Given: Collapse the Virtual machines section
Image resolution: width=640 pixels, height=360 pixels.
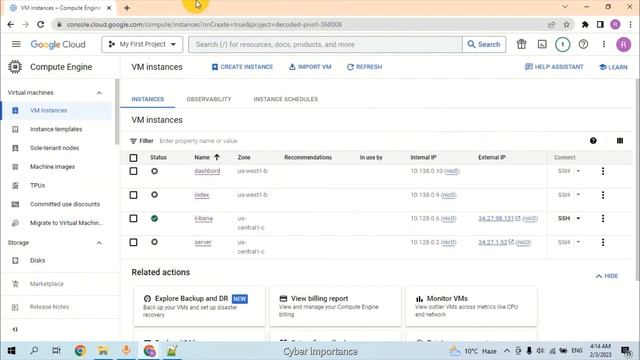Looking at the screenshot, I should tap(99, 93).
